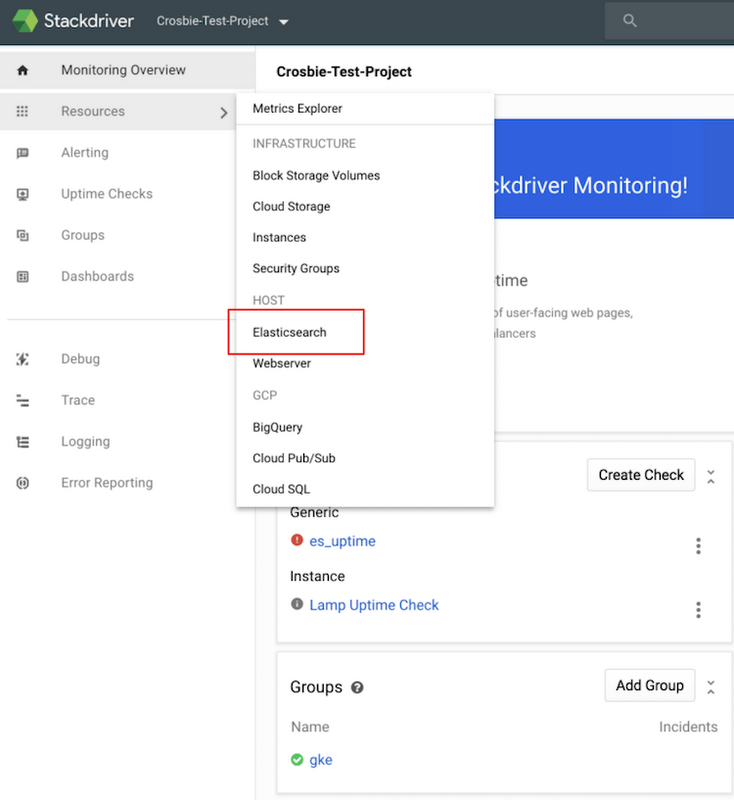
Task: Click the Create Check button
Action: (641, 475)
